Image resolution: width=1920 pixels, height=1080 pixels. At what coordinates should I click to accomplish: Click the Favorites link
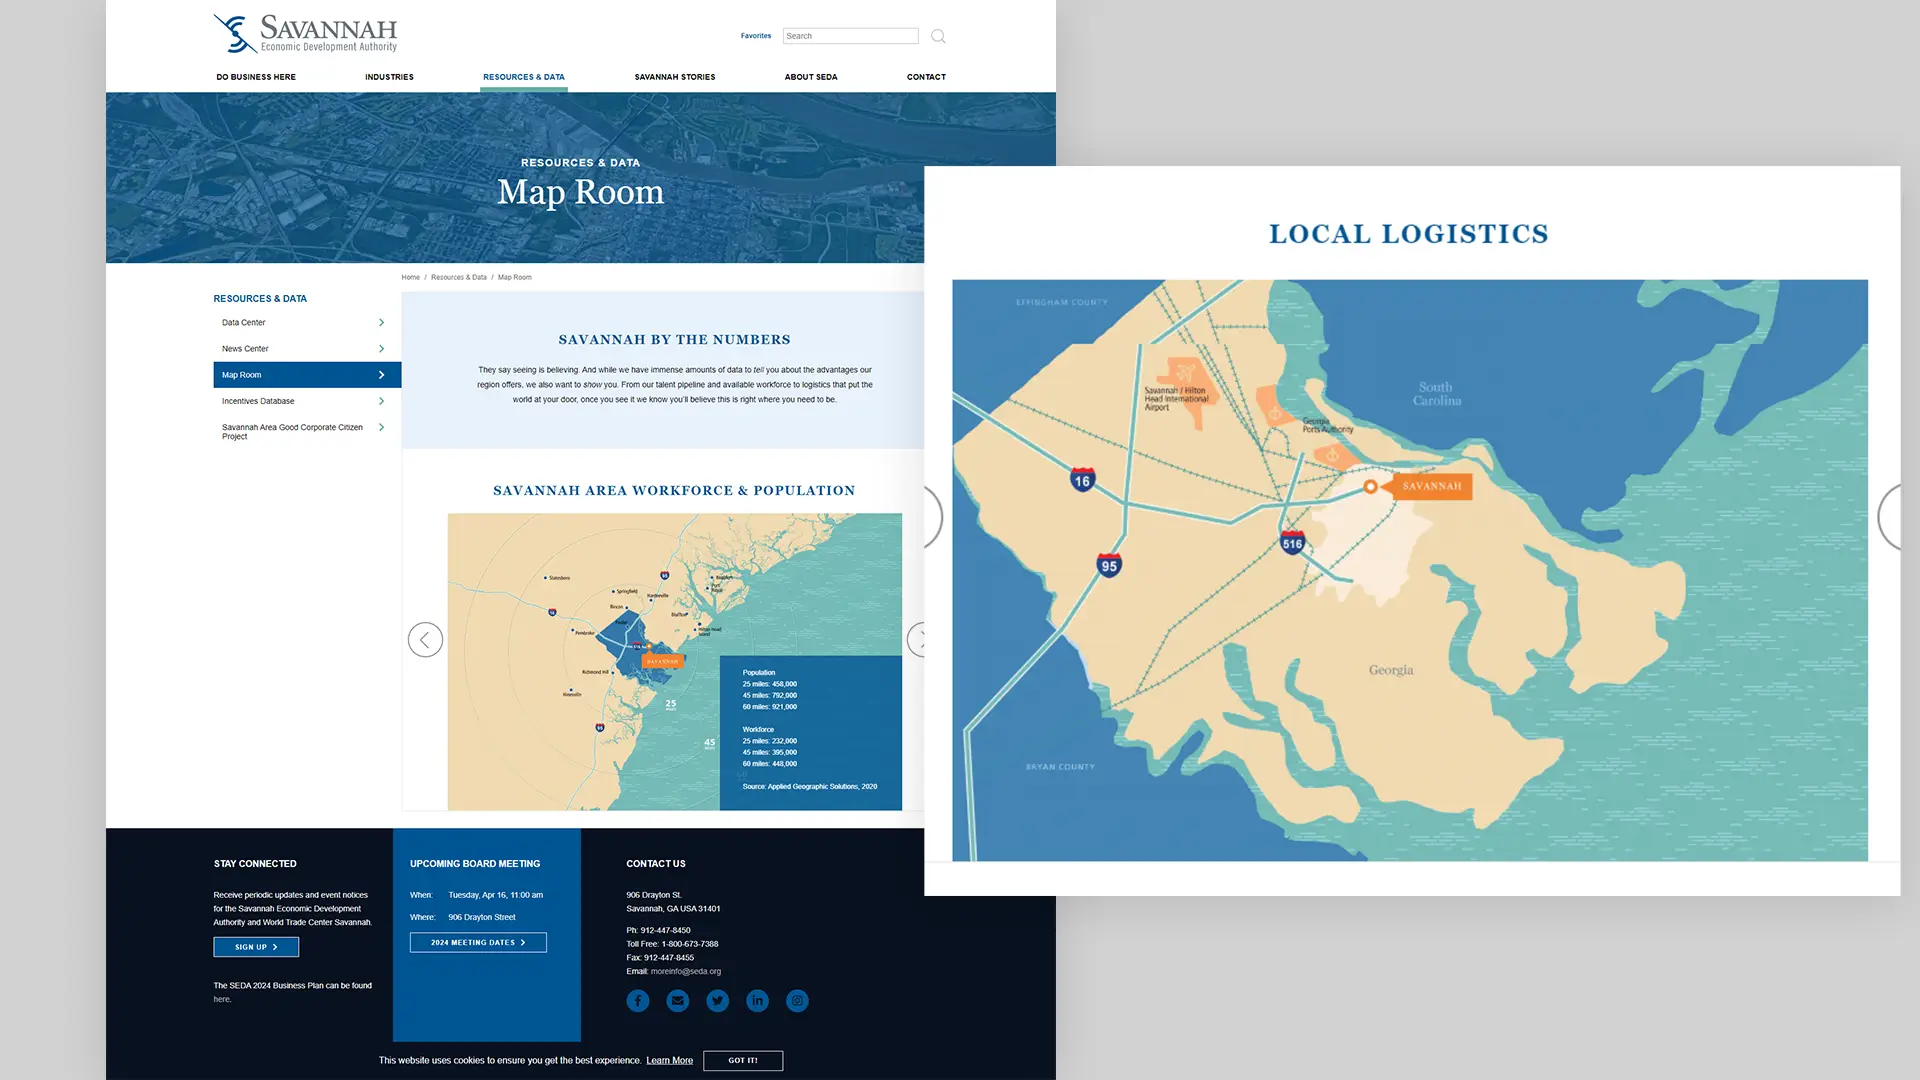click(756, 36)
